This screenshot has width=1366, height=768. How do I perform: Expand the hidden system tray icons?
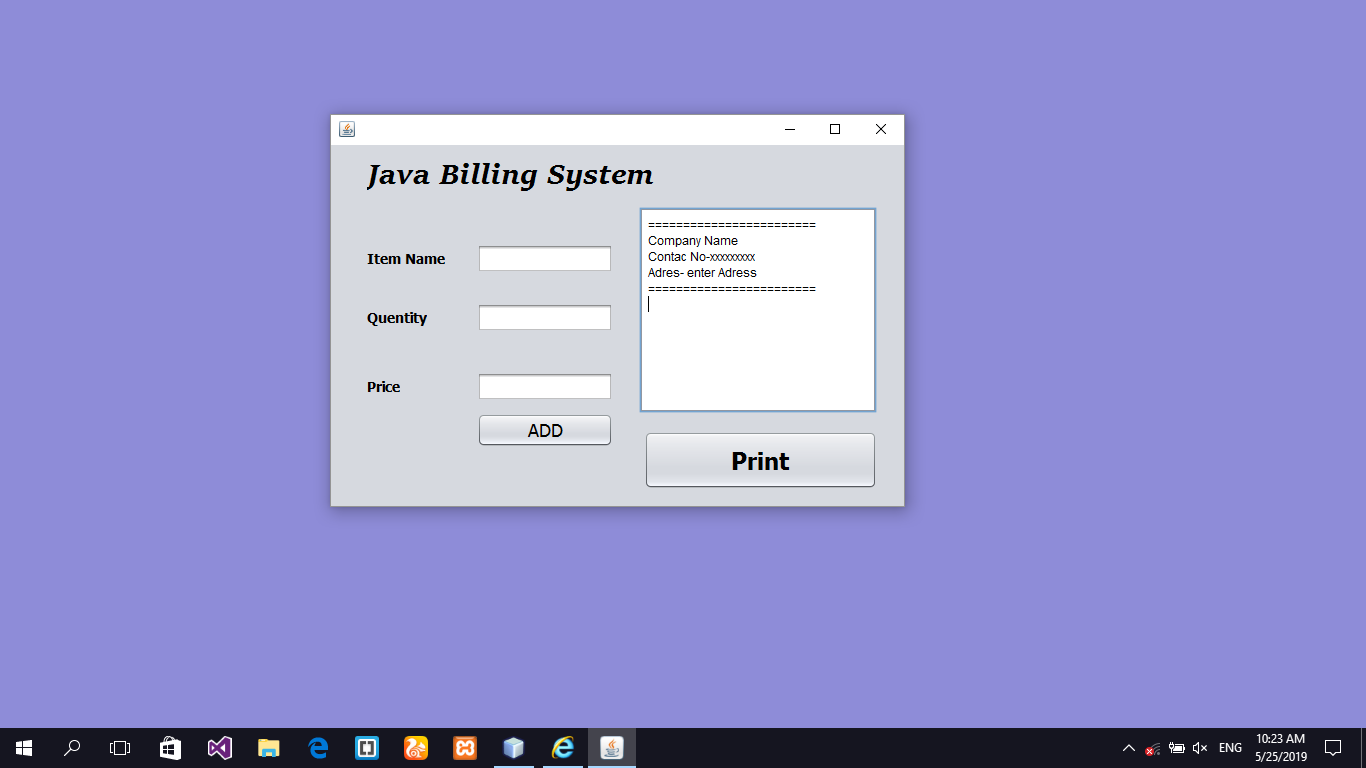click(x=1128, y=747)
